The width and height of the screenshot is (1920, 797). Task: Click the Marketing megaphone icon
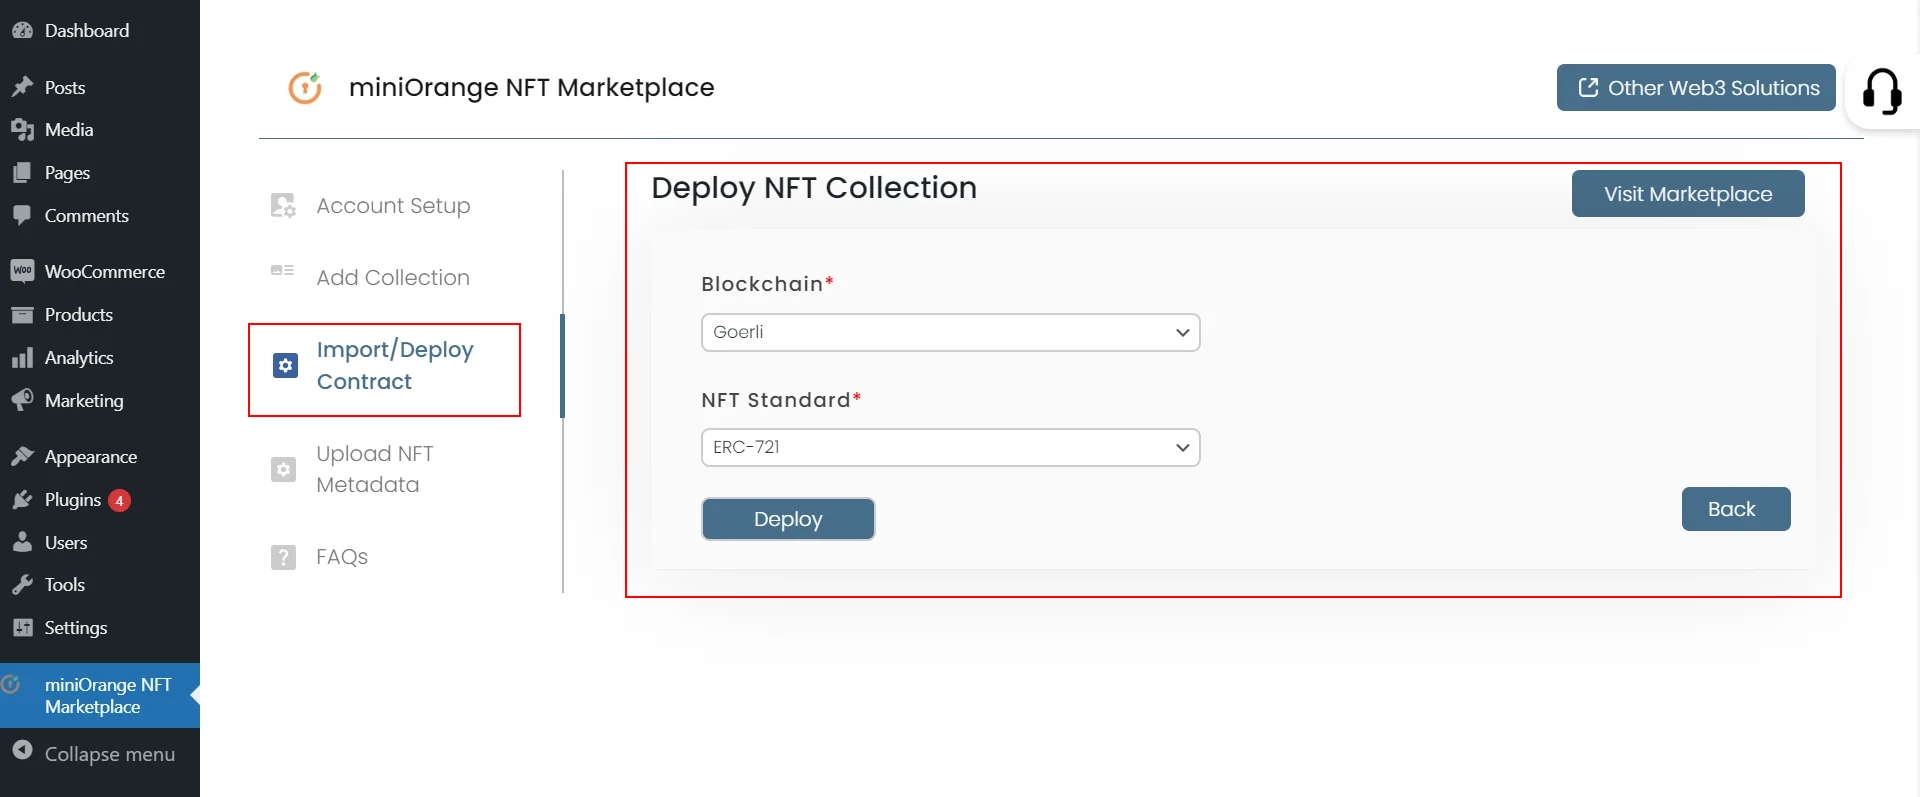click(22, 401)
